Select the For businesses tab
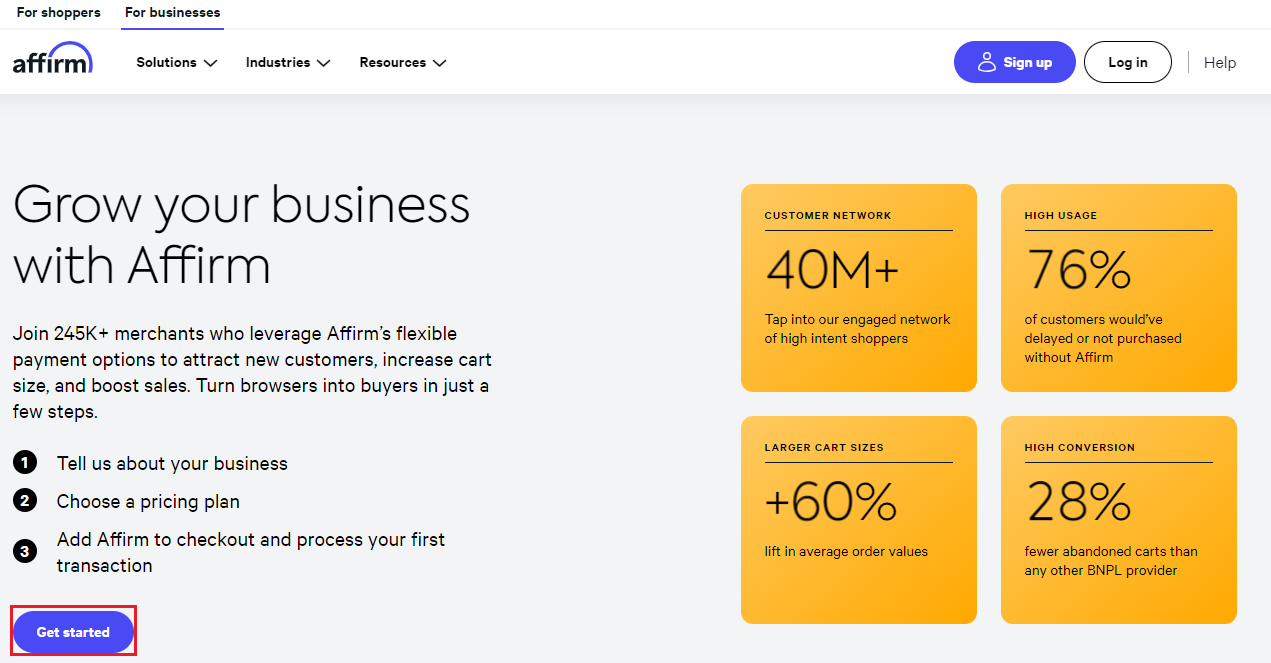This screenshot has width=1271, height=663. click(173, 13)
